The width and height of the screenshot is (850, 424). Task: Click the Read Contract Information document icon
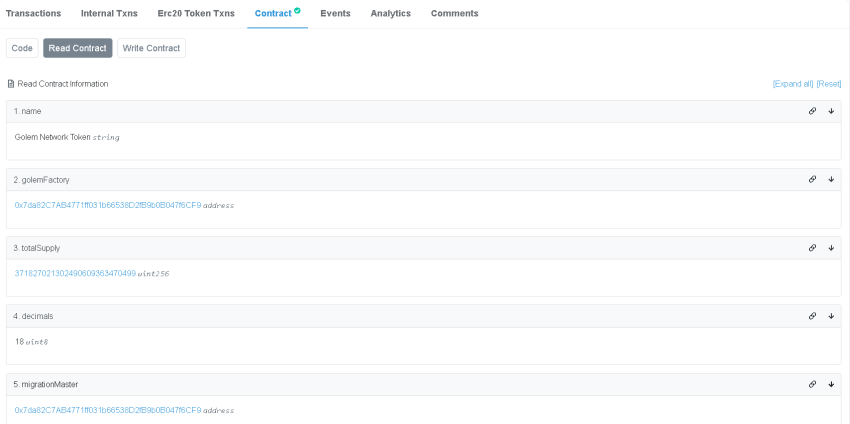(x=11, y=84)
